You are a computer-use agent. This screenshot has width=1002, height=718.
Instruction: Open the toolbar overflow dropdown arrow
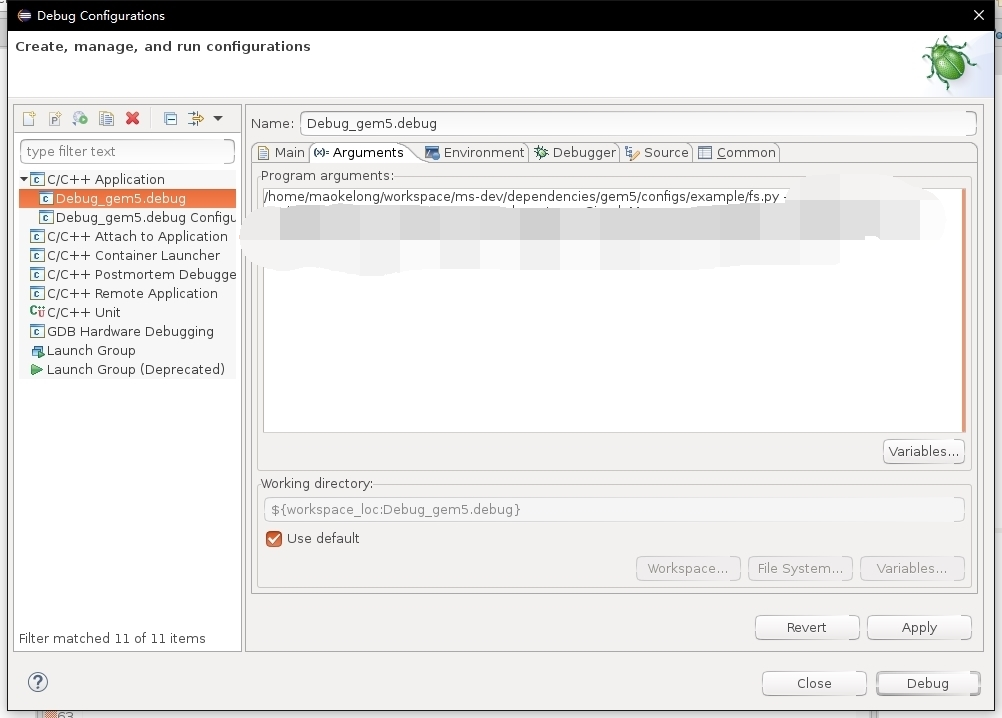[x=220, y=118]
